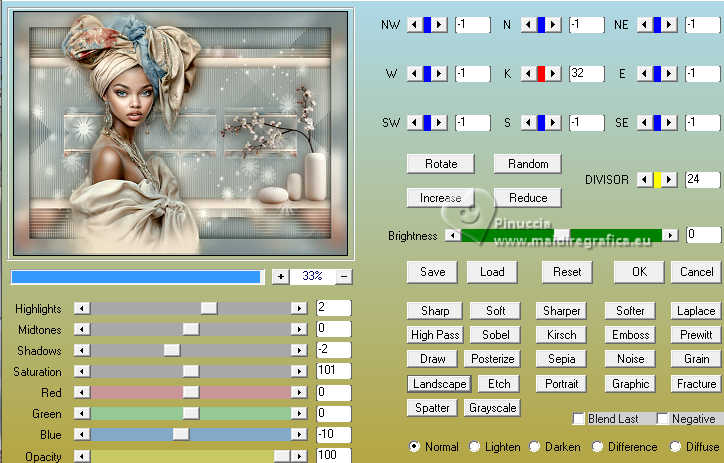The height and width of the screenshot is (463, 724).
Task: Apply the Emboss preset
Action: tap(630, 335)
